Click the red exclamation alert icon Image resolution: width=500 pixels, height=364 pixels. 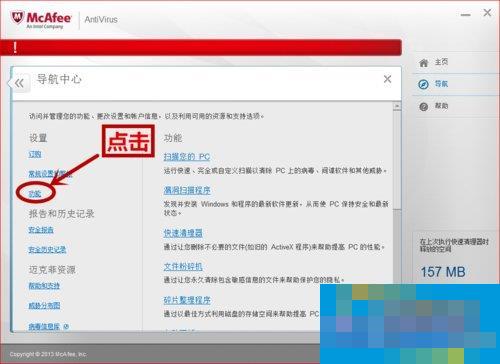(15, 47)
